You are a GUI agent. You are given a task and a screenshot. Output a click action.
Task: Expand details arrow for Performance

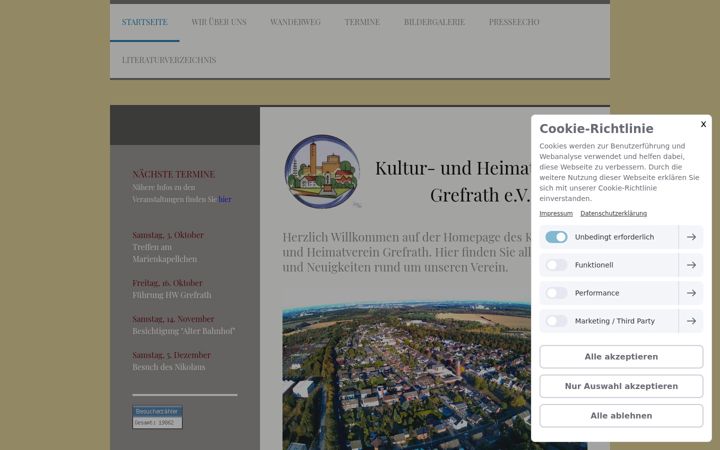(x=691, y=293)
